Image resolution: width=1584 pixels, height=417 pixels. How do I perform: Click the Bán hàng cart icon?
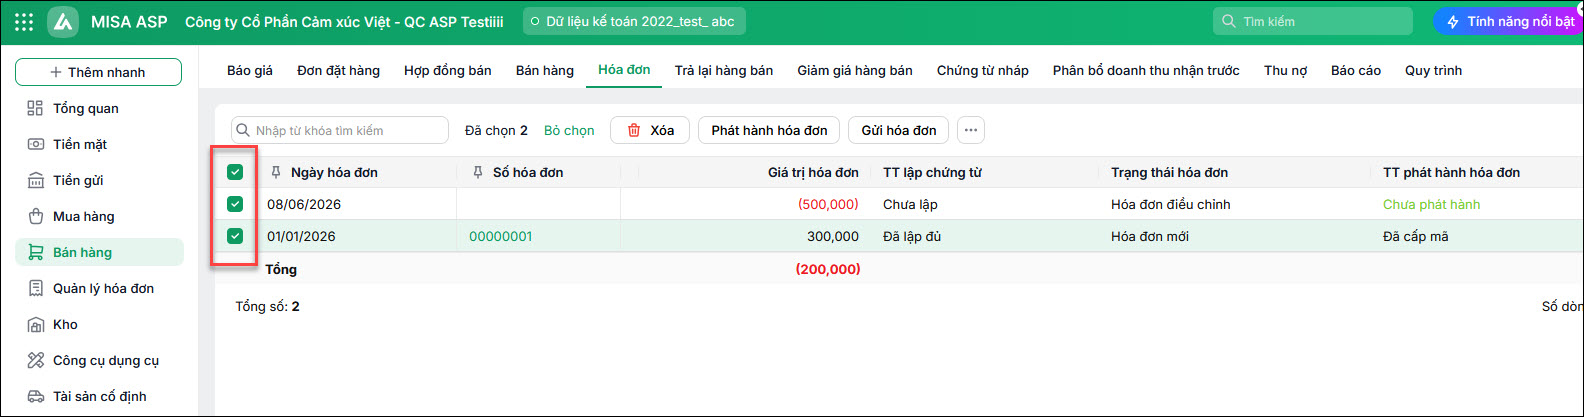[35, 252]
